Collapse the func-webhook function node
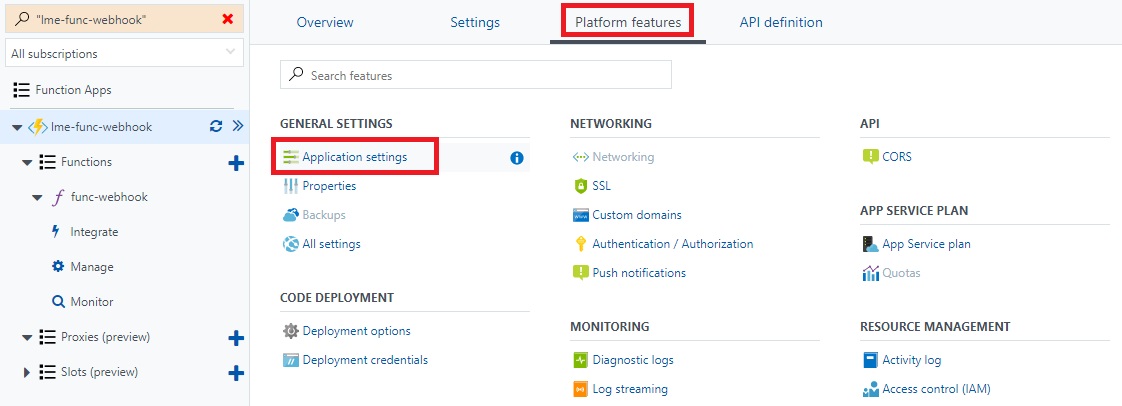The image size is (1122, 406). (37, 198)
